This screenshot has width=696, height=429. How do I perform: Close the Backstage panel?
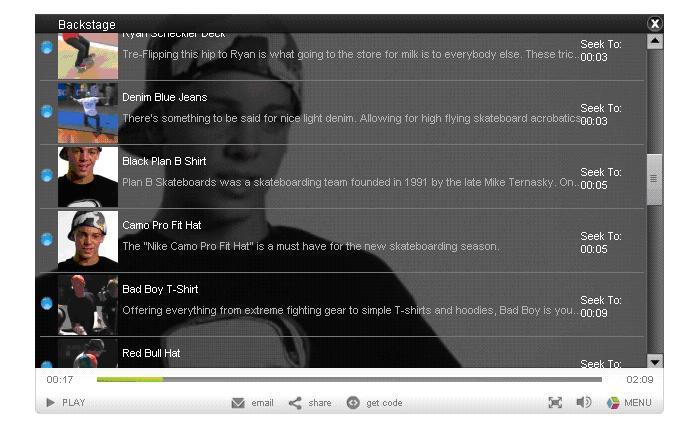click(654, 24)
